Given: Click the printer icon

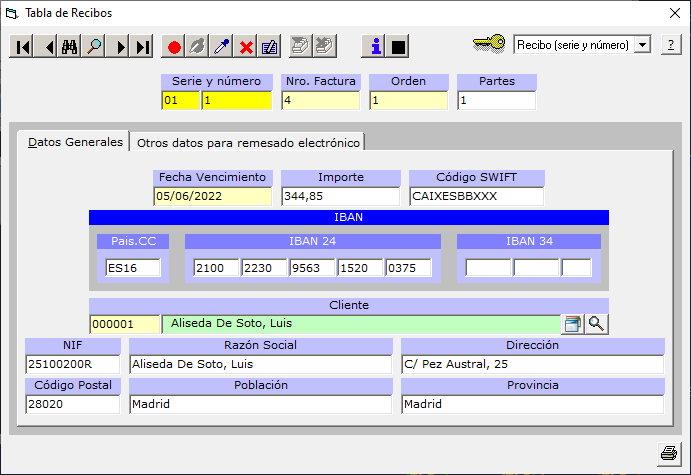Looking at the screenshot, I should pyautogui.click(x=668, y=452).
